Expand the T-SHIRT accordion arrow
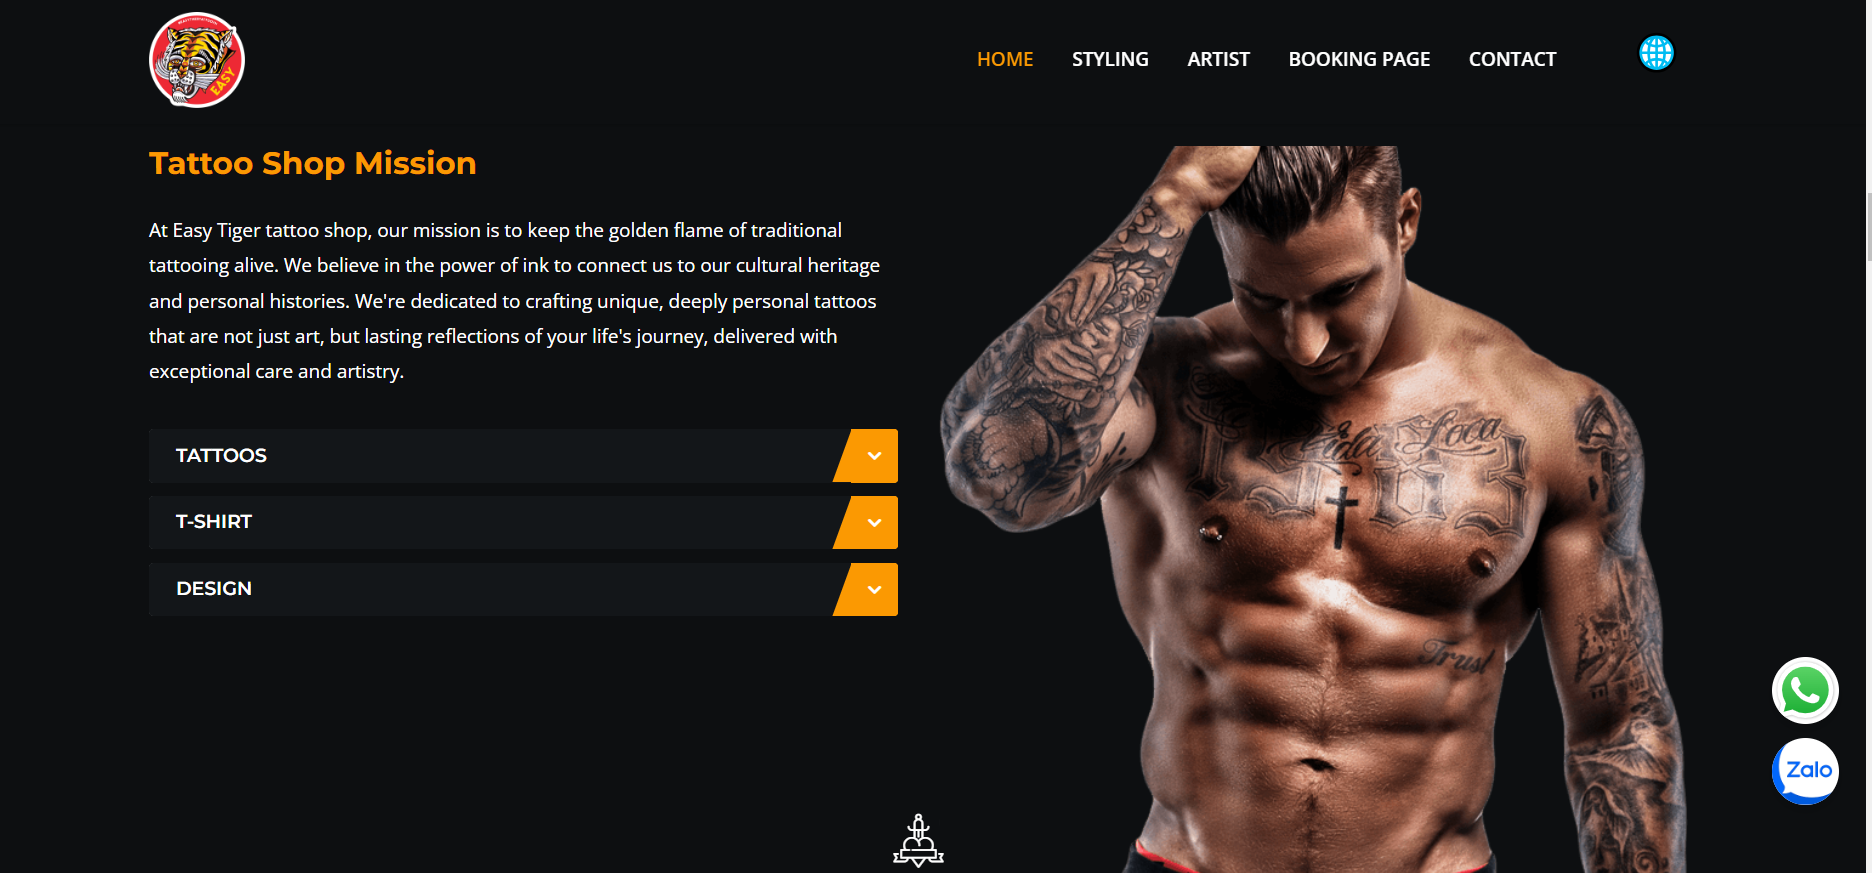The image size is (1872, 873). coord(874,523)
